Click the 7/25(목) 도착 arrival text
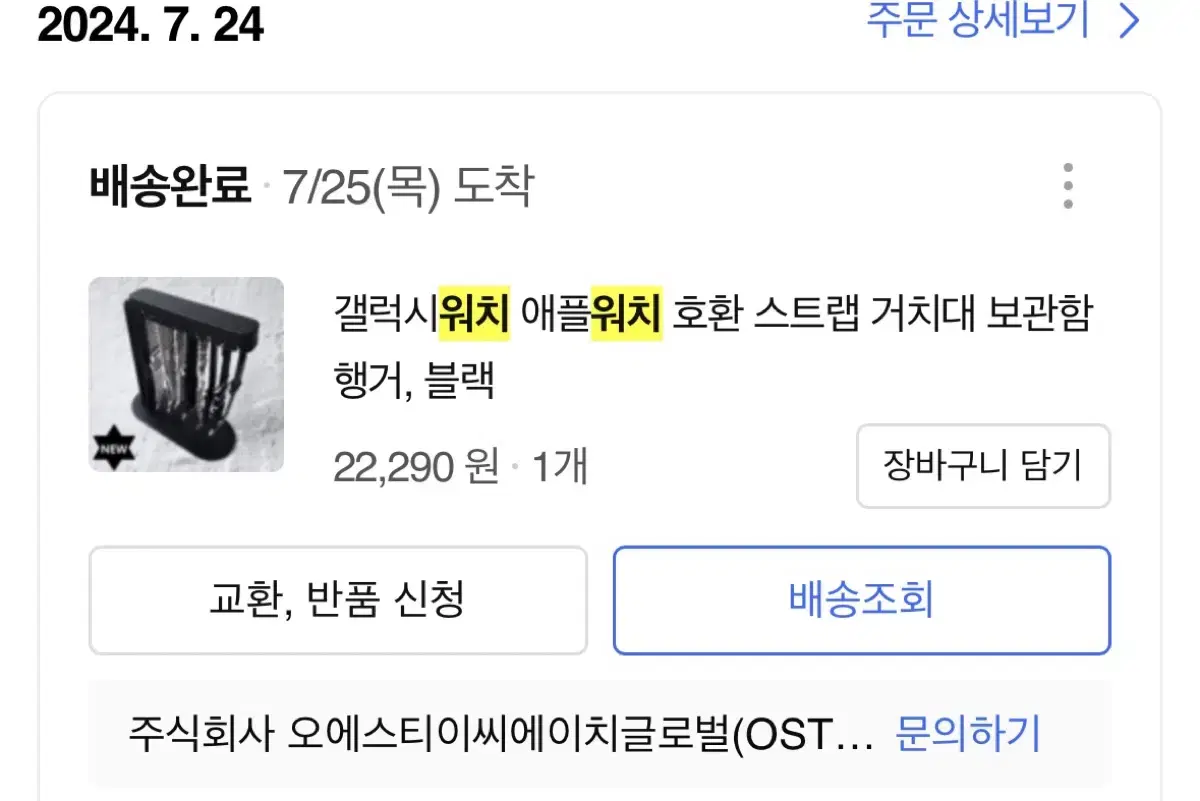Image resolution: width=1200 pixels, height=801 pixels. click(407, 186)
